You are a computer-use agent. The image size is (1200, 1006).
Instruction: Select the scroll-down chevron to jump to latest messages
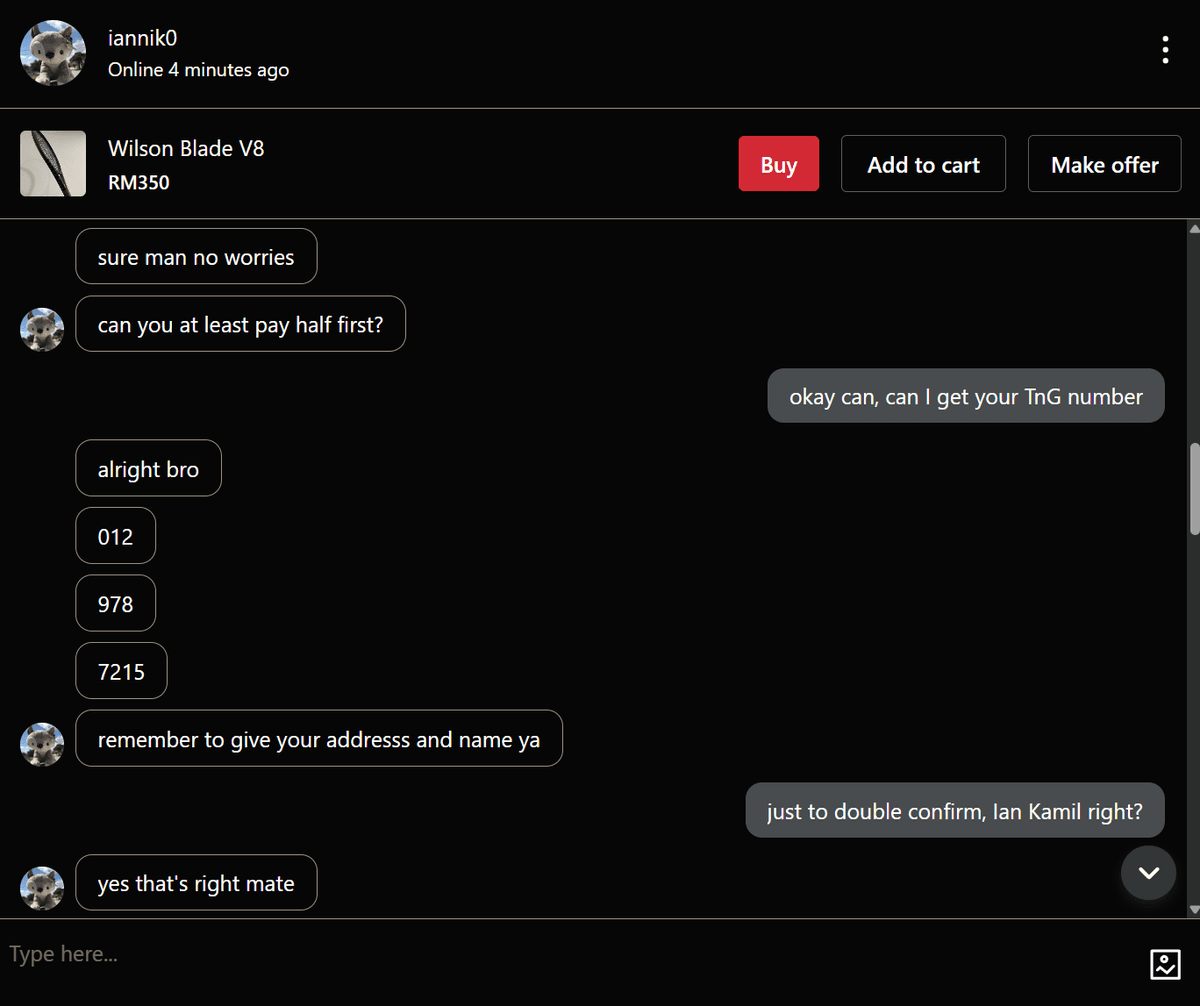(x=1148, y=872)
